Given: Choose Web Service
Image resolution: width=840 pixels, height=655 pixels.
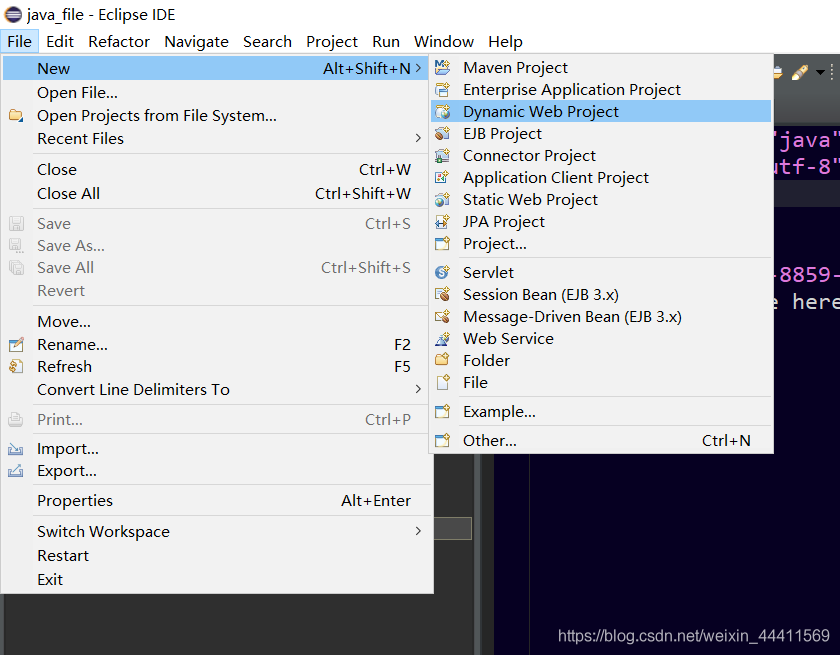Looking at the screenshot, I should tap(601, 338).
